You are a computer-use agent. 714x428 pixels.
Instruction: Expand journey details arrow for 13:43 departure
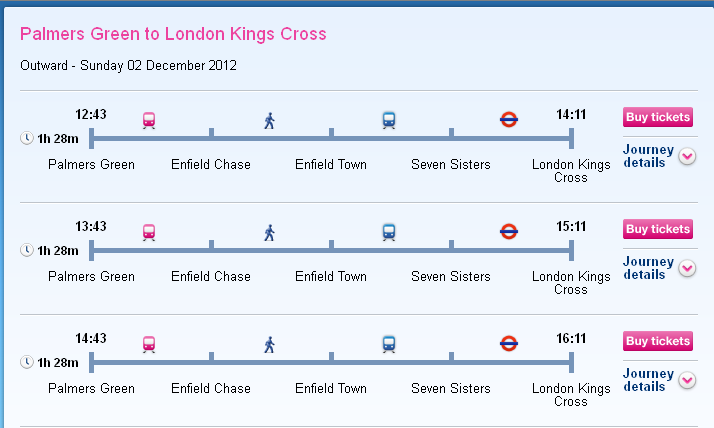pyautogui.click(x=687, y=268)
